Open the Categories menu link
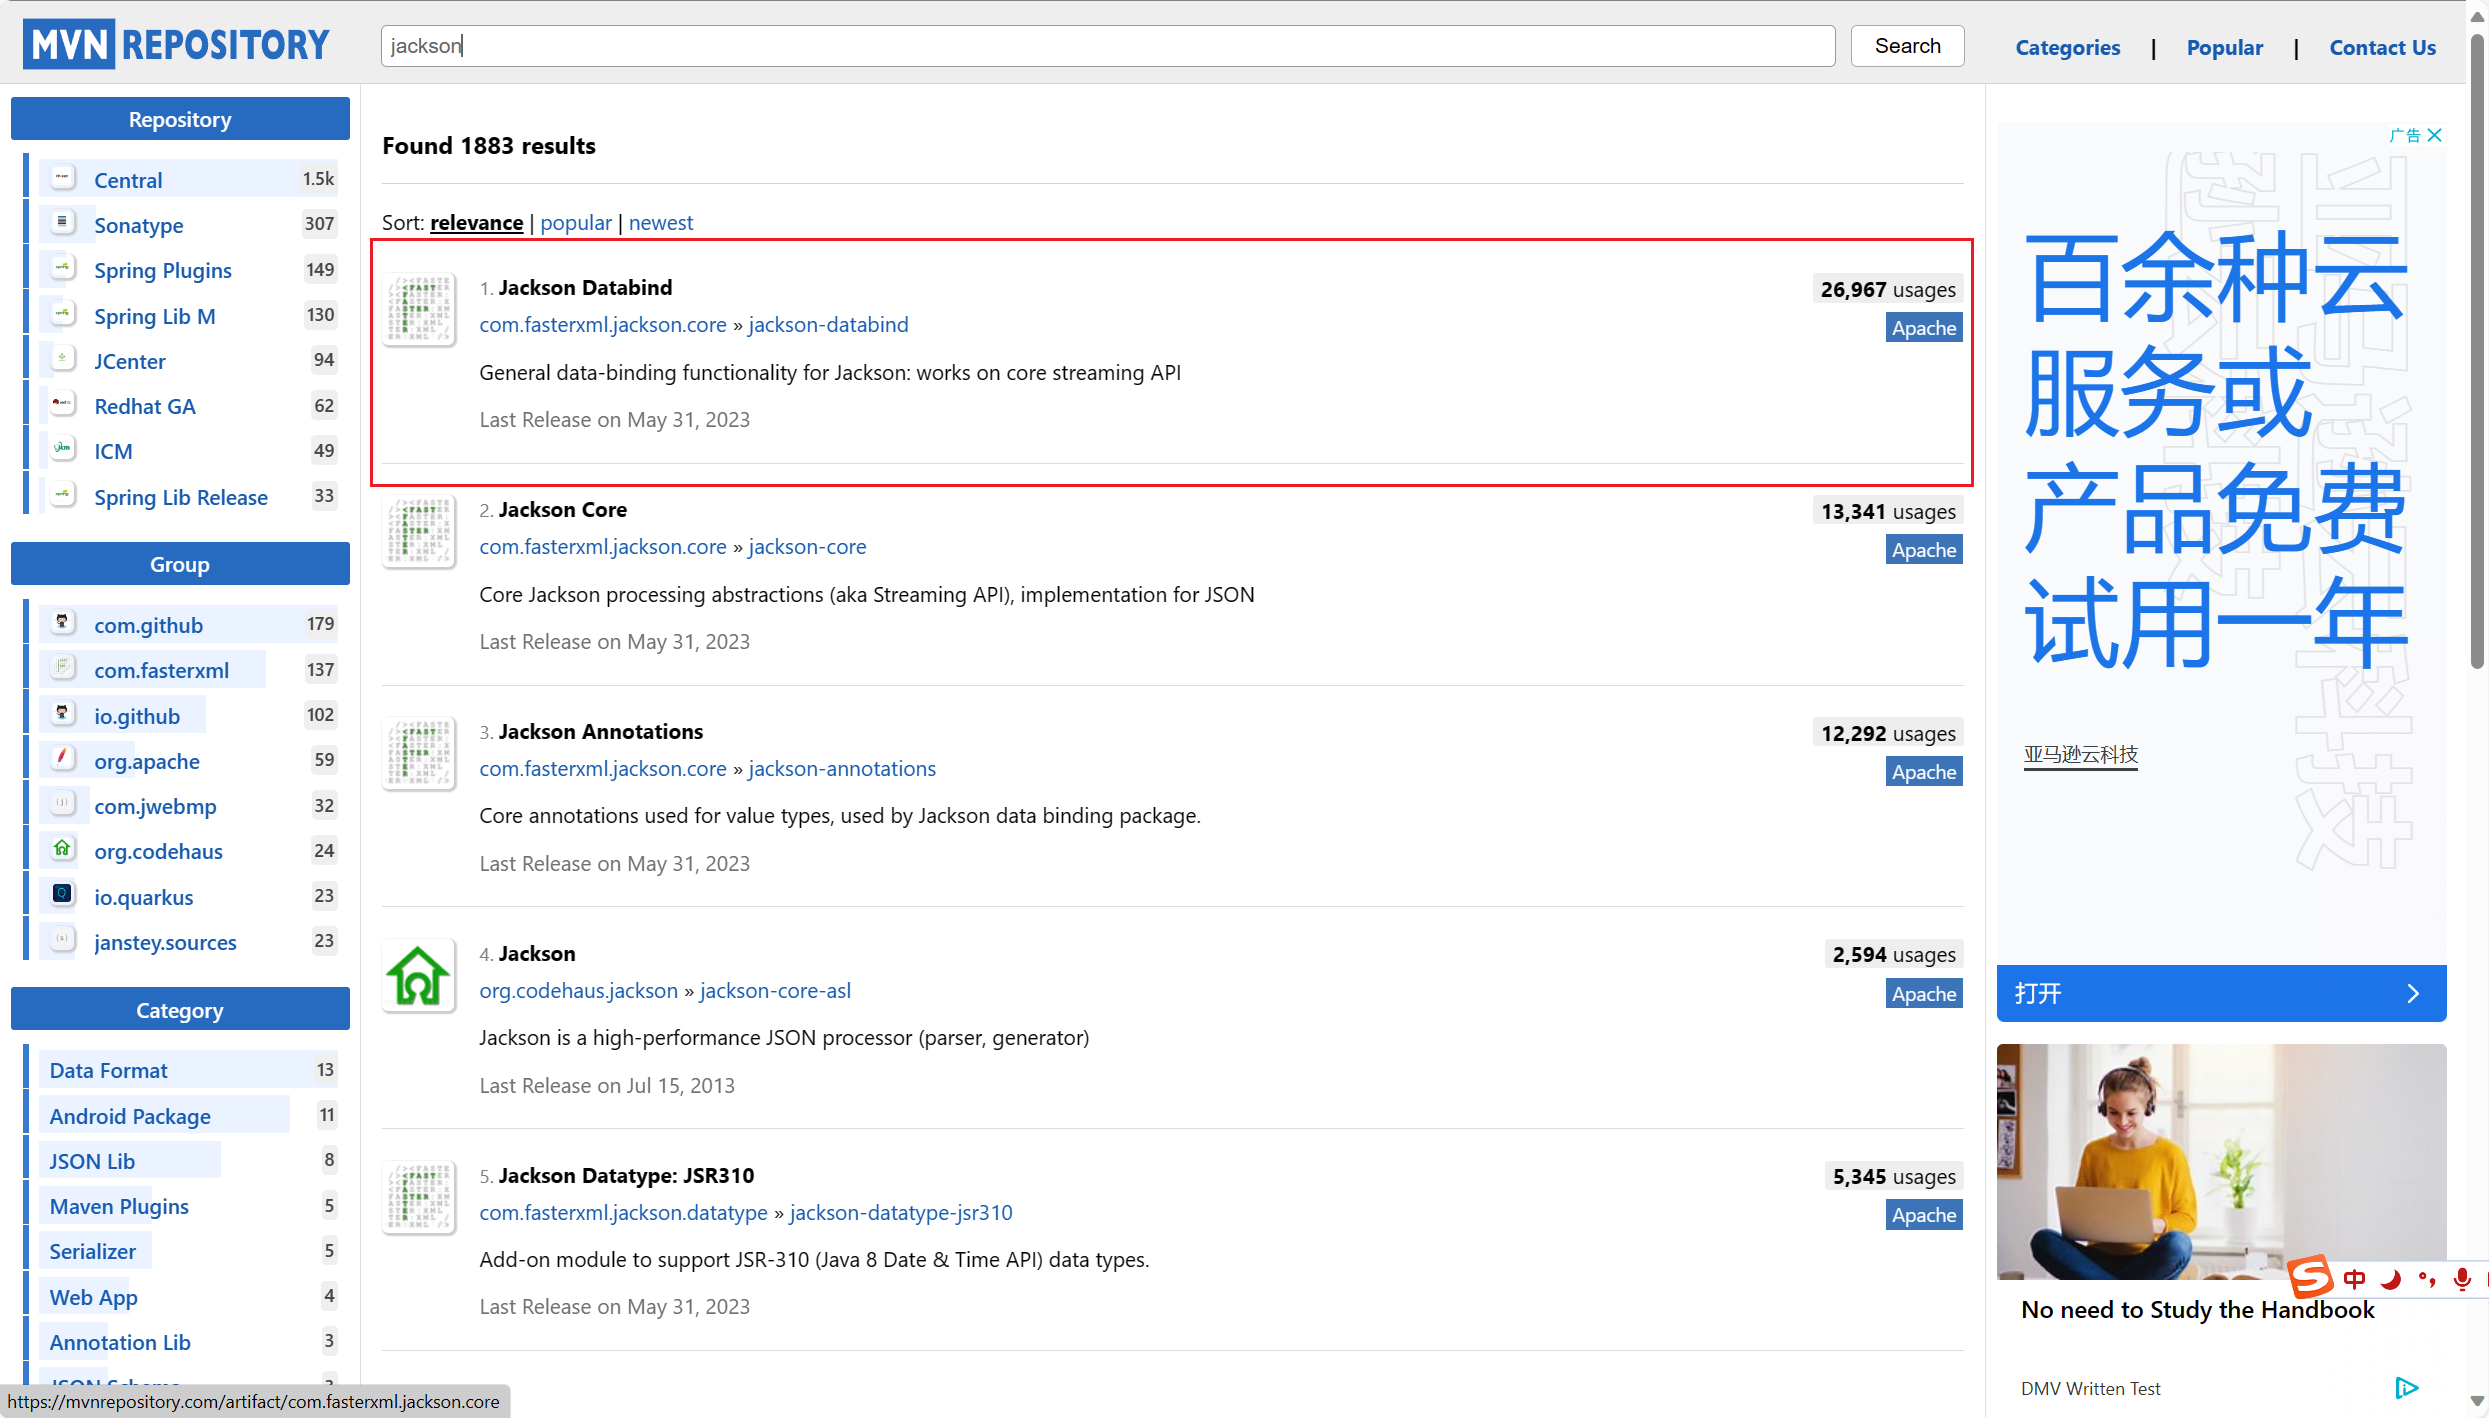2489x1418 pixels. pos(2067,47)
